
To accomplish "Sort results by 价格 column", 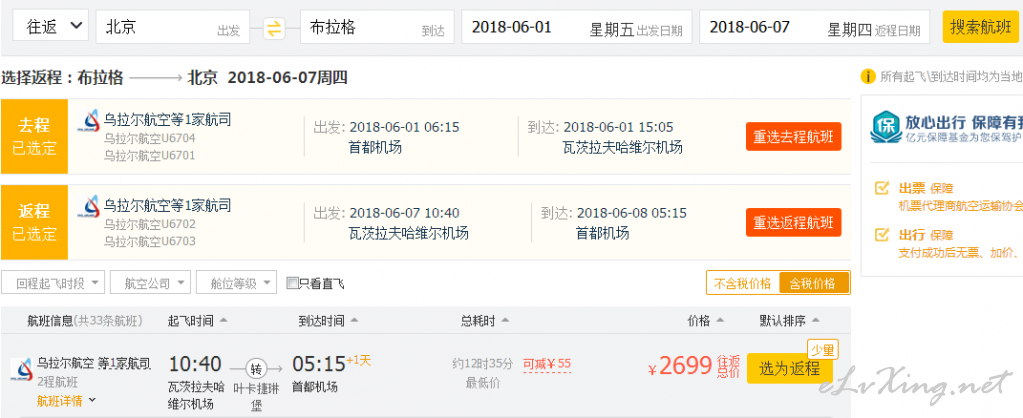I will click(706, 320).
